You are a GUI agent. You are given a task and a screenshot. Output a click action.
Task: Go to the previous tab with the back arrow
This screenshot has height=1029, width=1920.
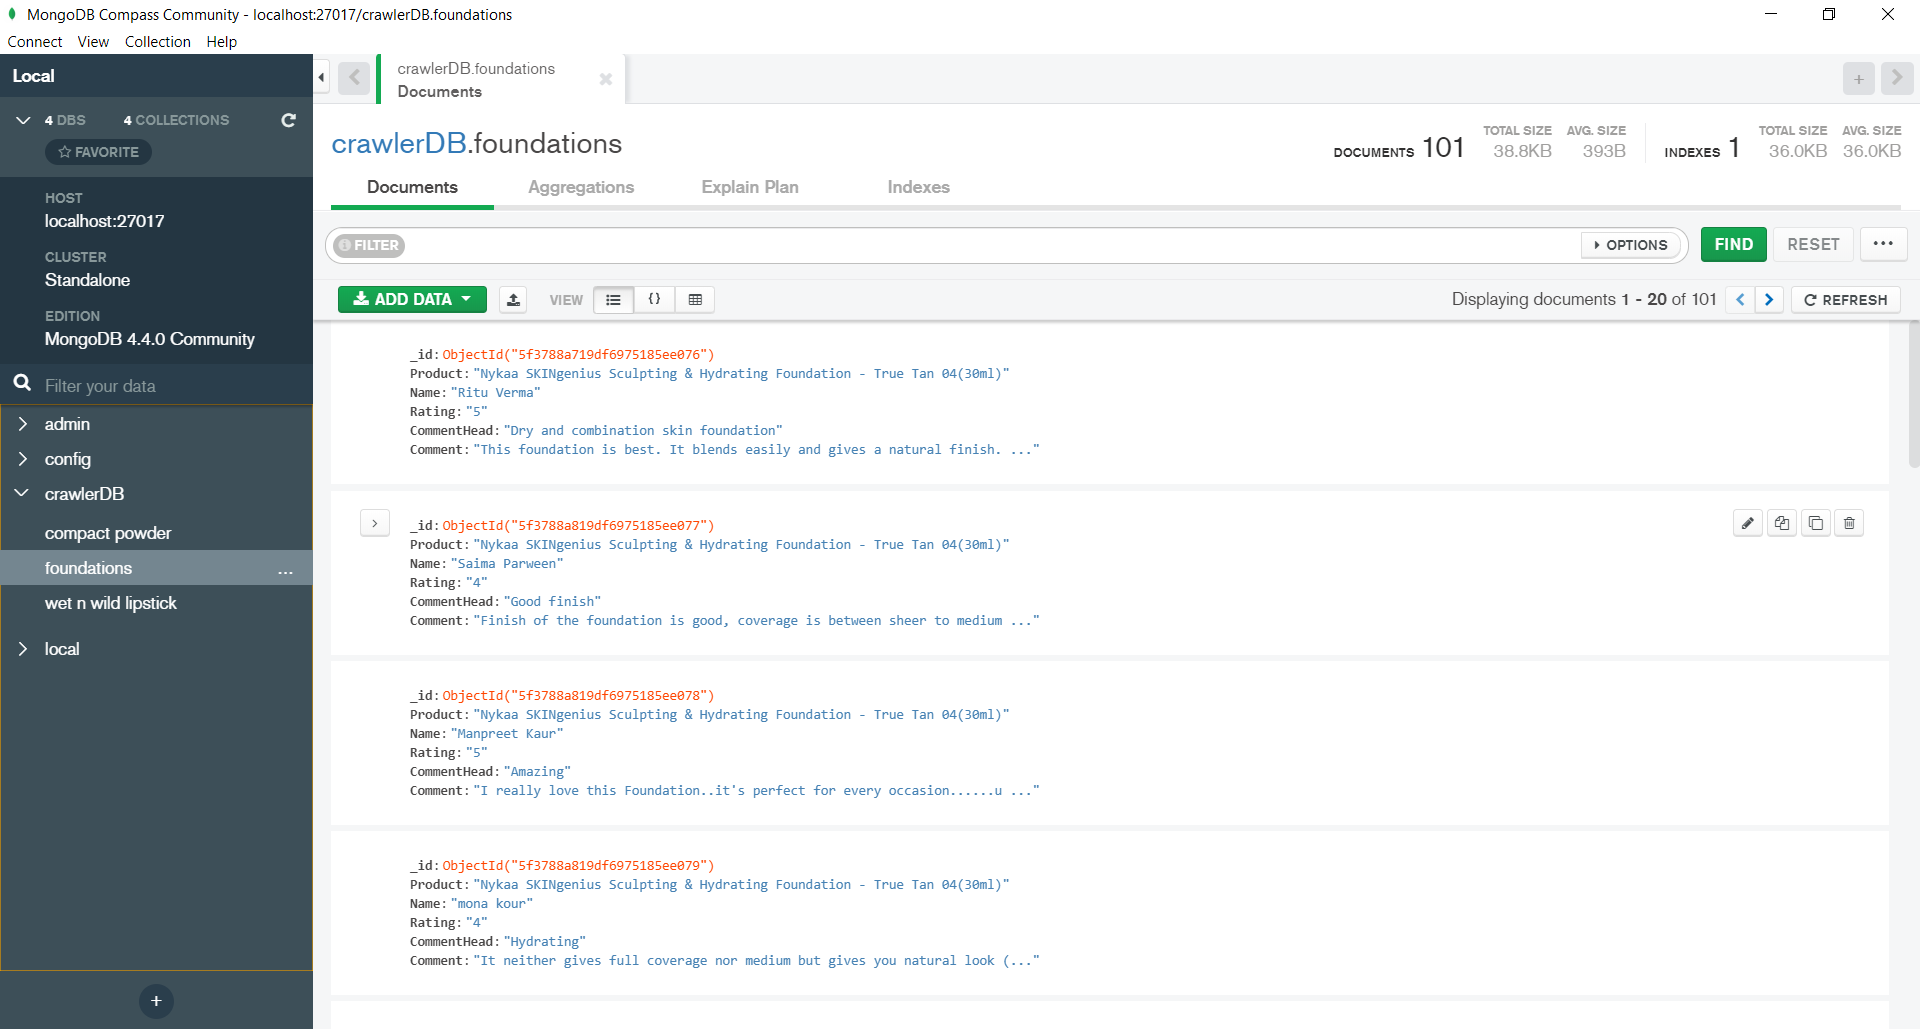click(354, 77)
